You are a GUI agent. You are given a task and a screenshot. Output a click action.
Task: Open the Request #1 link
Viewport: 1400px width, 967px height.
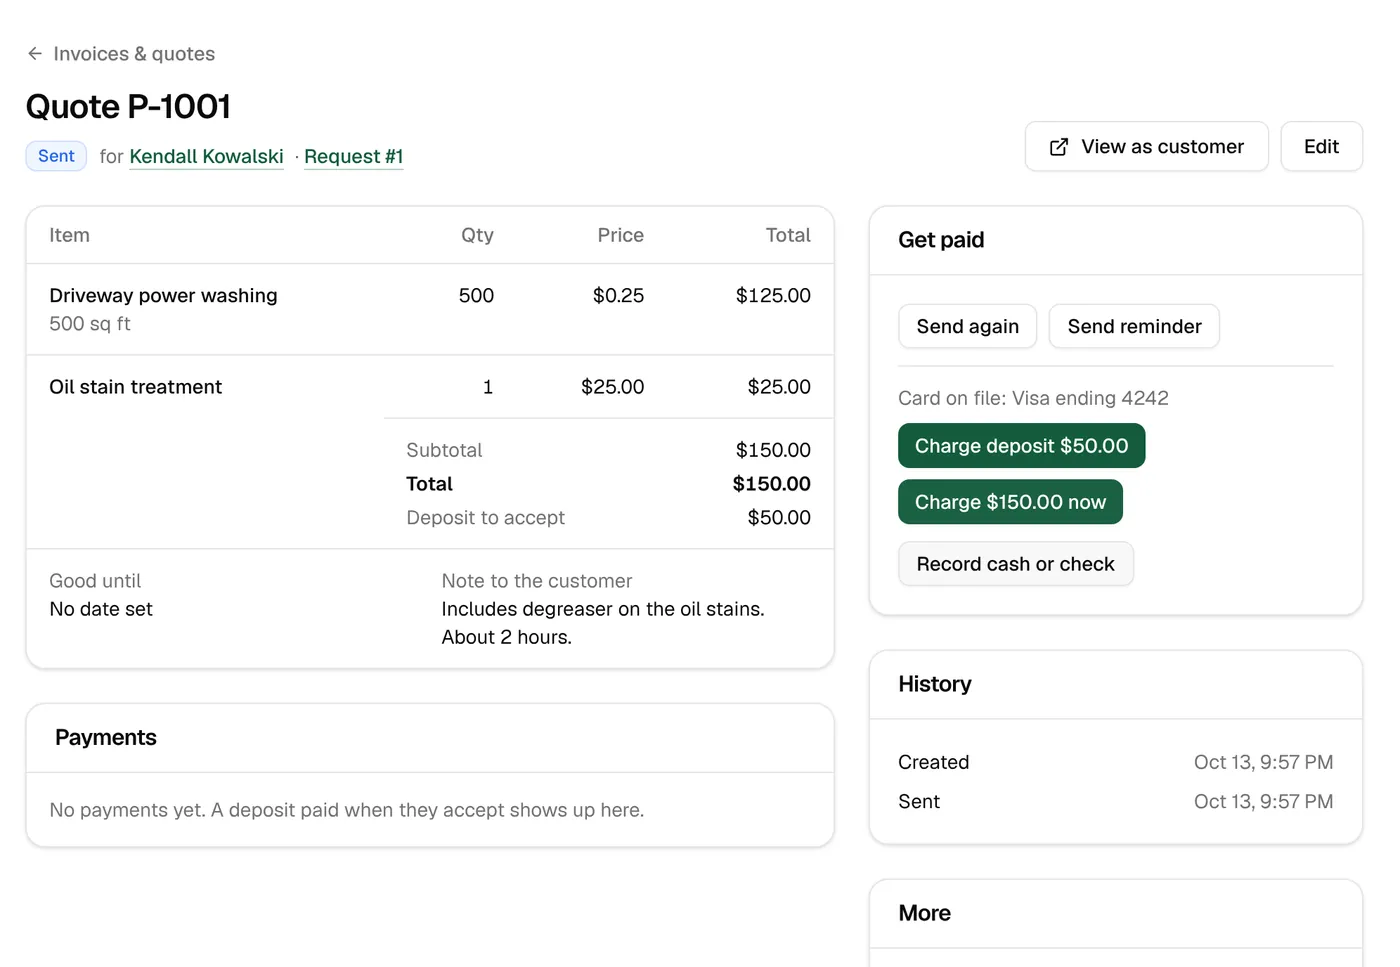click(x=353, y=156)
